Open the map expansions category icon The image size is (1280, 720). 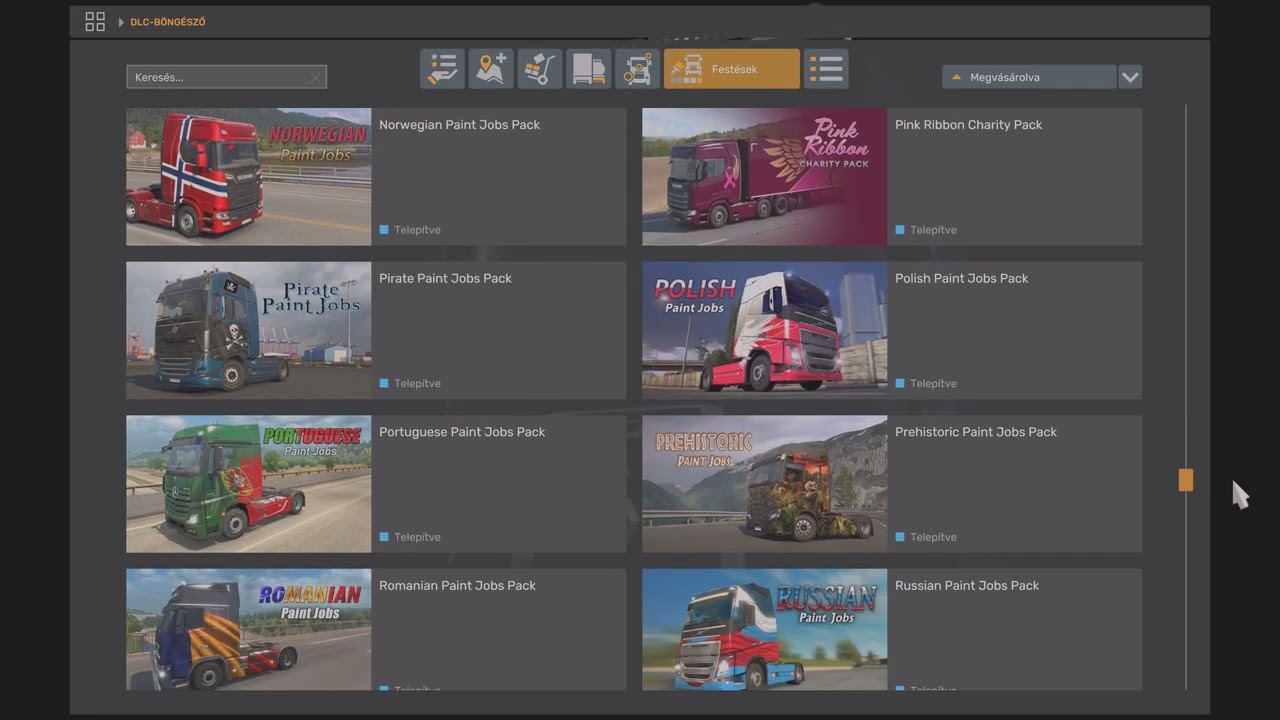491,69
